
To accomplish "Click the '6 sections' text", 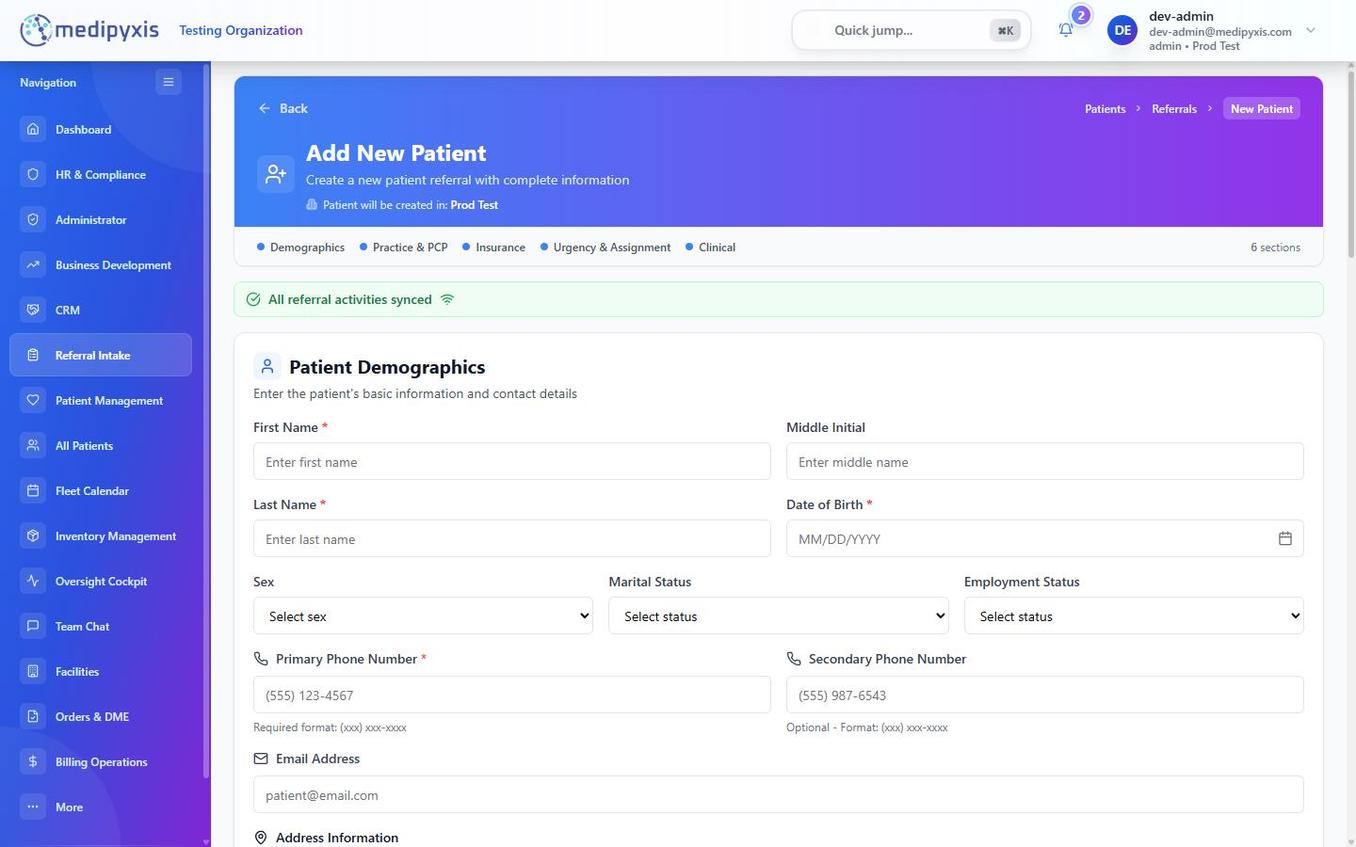I will coord(1275,247).
